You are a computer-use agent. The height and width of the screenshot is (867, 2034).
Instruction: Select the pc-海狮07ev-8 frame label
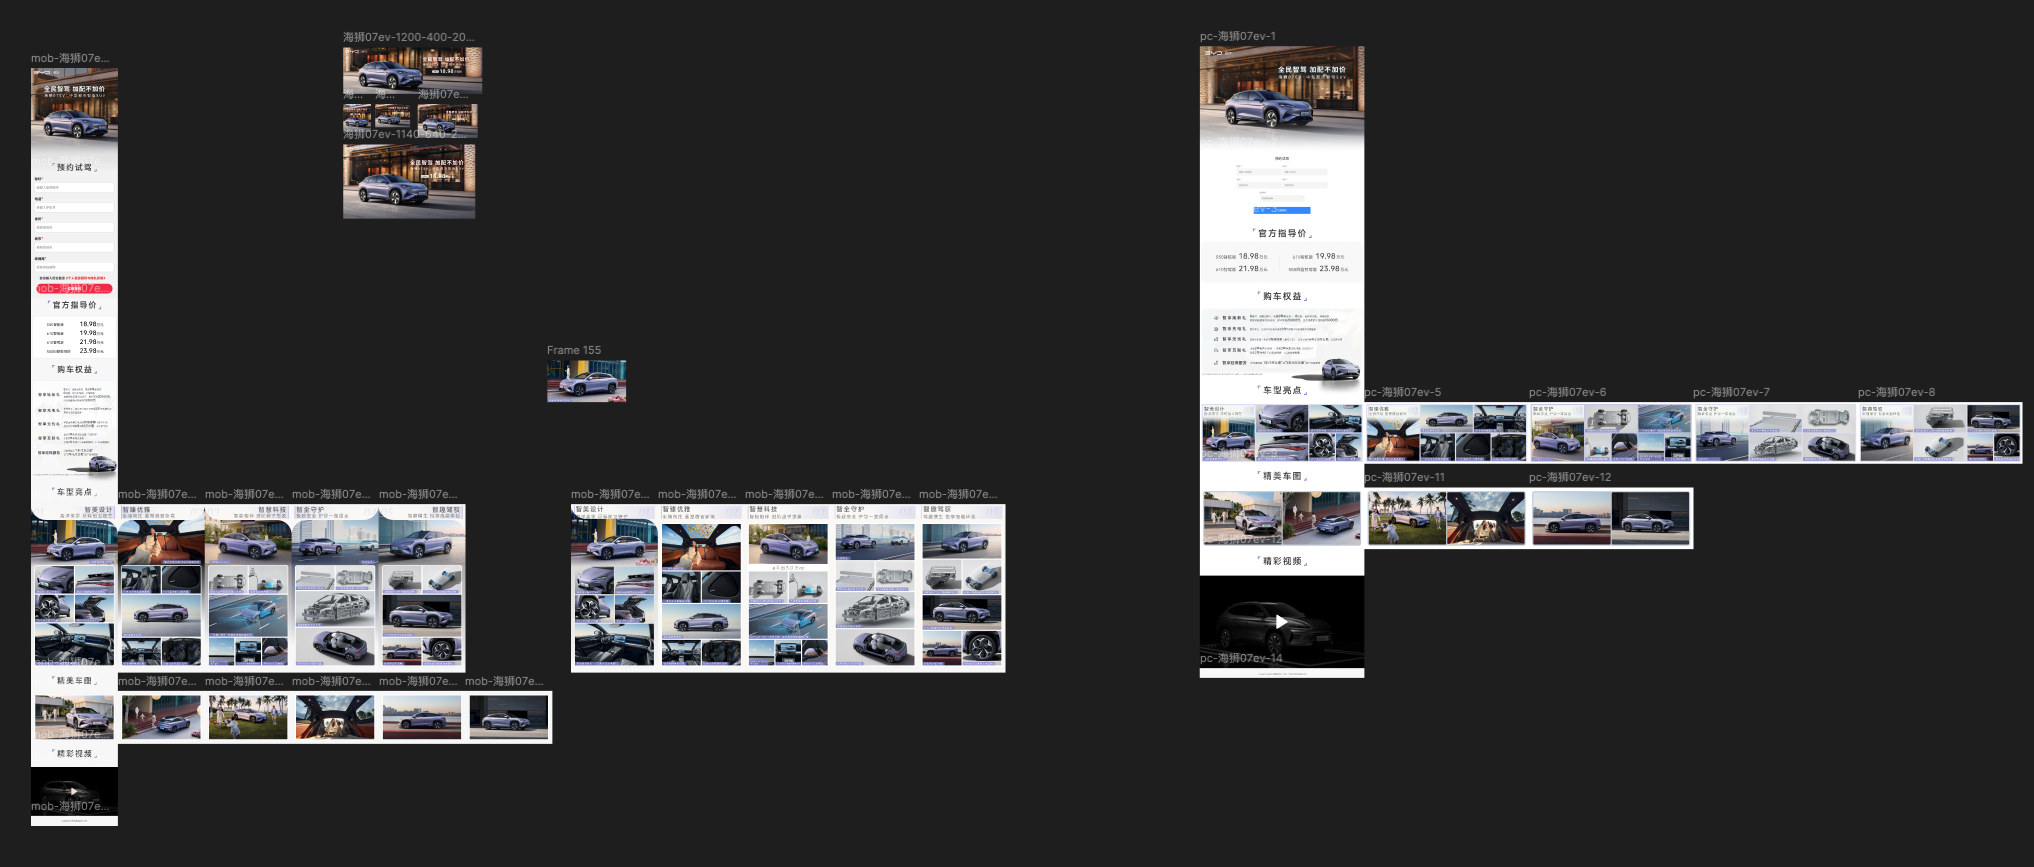[x=1897, y=392]
